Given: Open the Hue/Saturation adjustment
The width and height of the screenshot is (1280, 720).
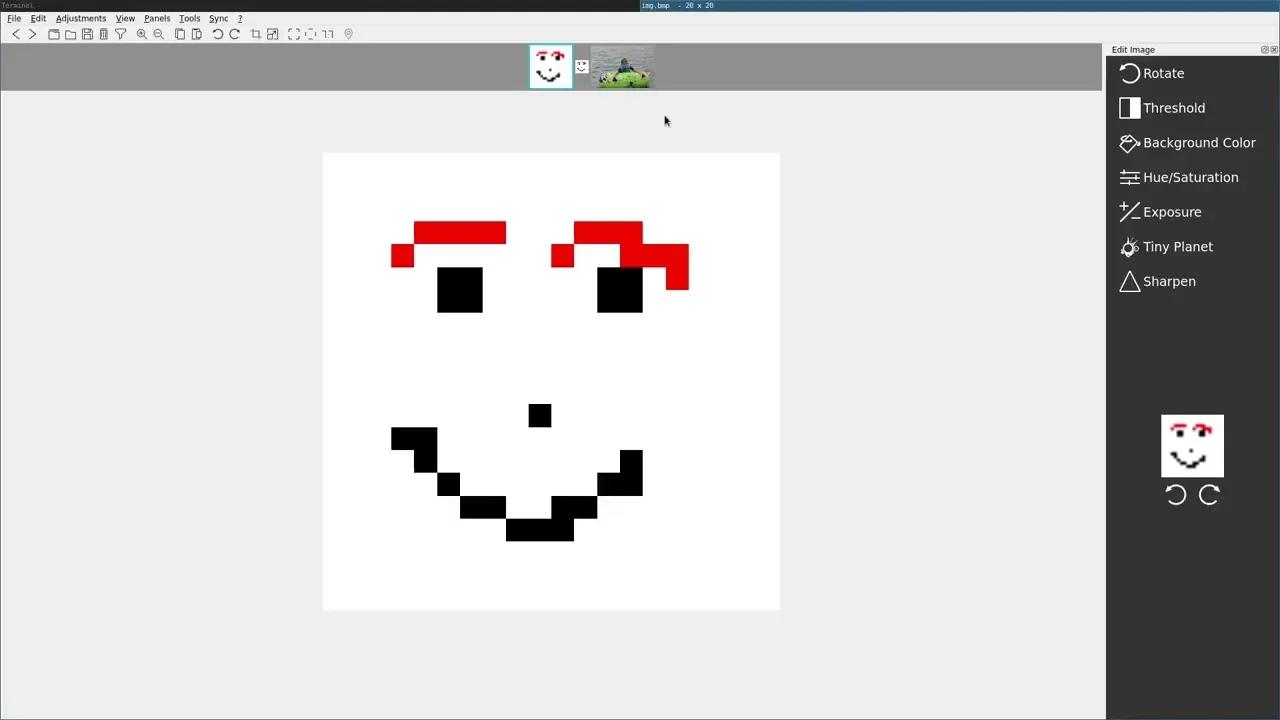Looking at the screenshot, I should 1190,177.
